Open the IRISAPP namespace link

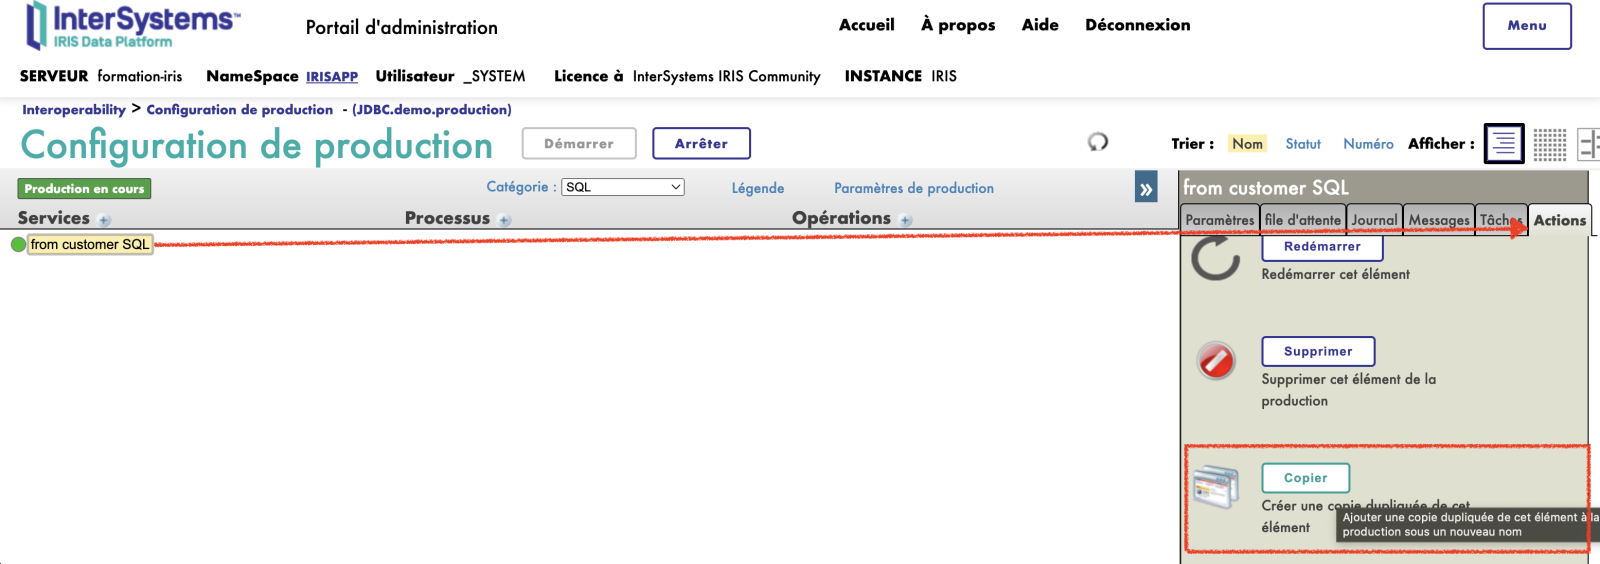point(331,77)
